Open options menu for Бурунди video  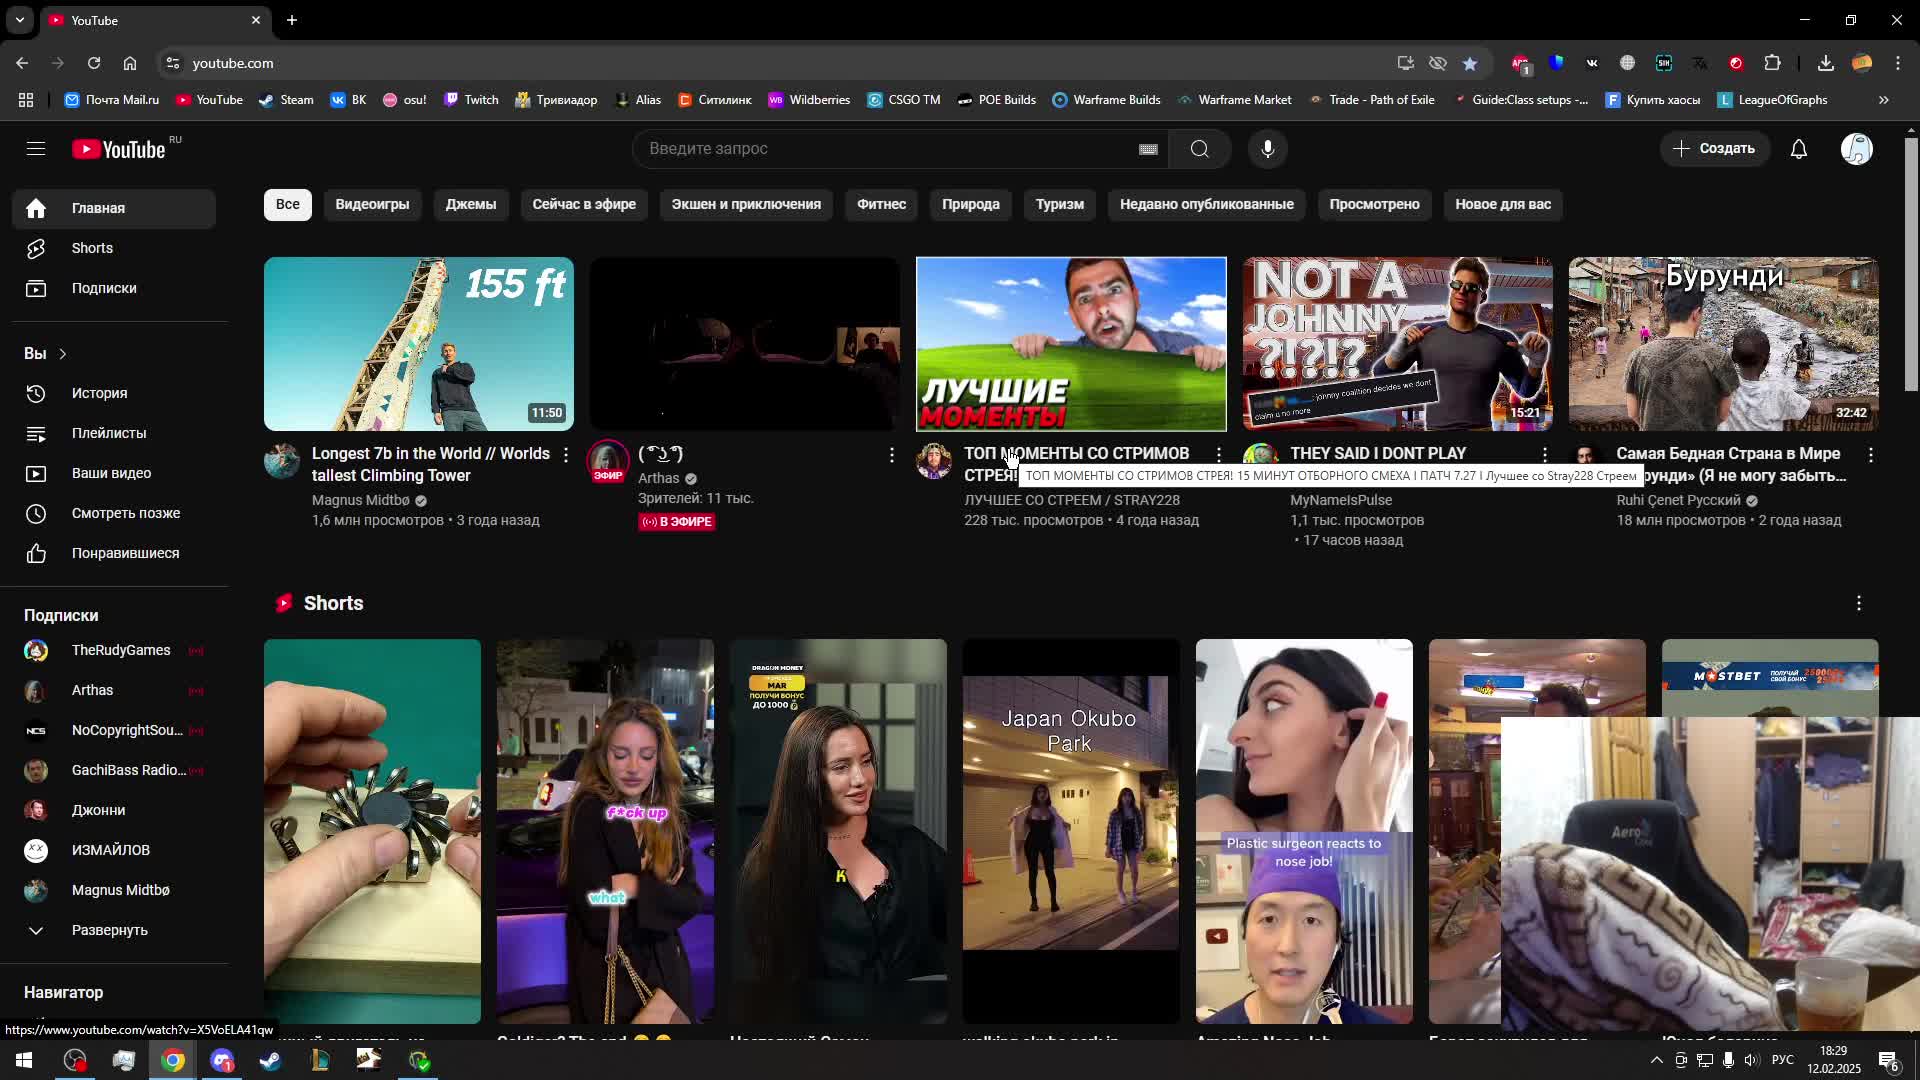[x=1871, y=455]
